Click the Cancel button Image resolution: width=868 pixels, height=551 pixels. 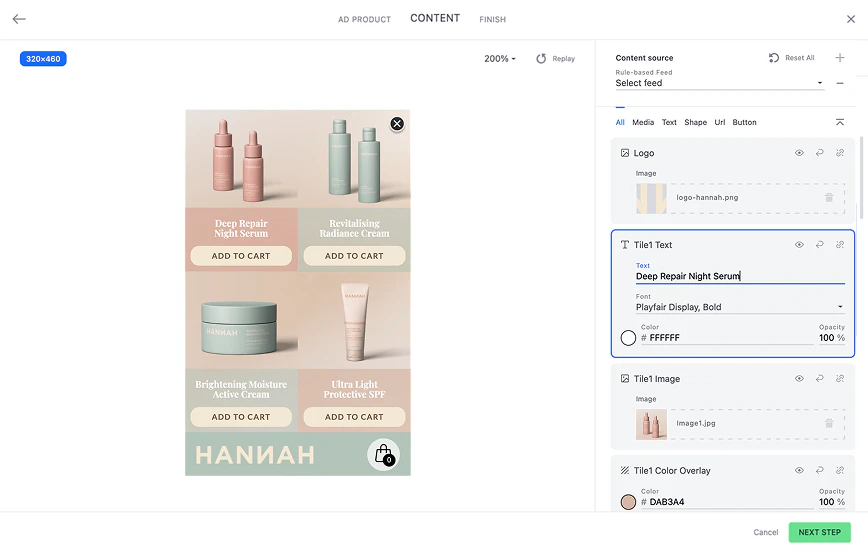pyautogui.click(x=766, y=532)
